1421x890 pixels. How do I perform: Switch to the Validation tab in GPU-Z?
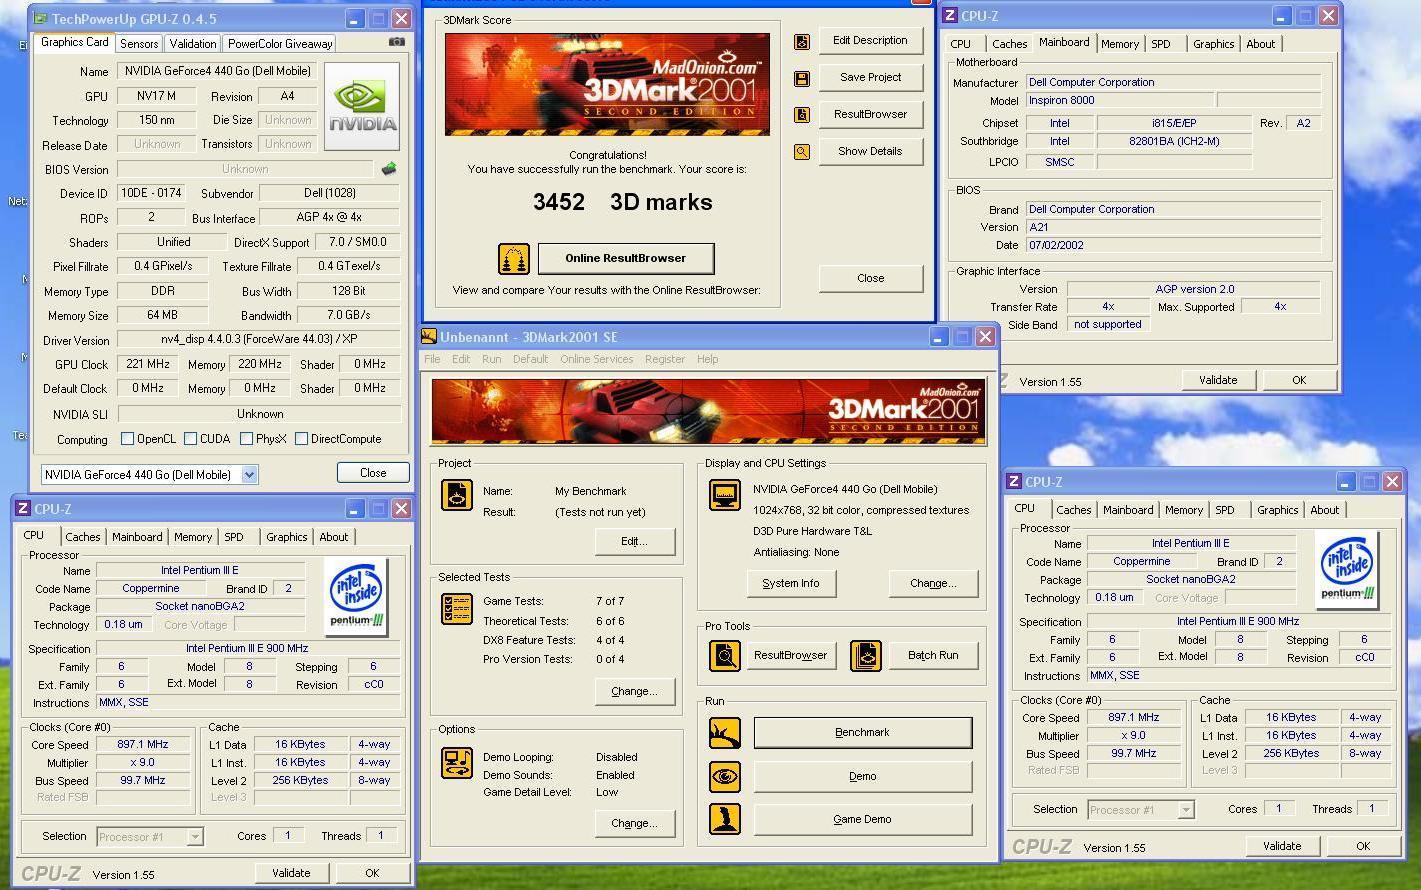click(192, 44)
